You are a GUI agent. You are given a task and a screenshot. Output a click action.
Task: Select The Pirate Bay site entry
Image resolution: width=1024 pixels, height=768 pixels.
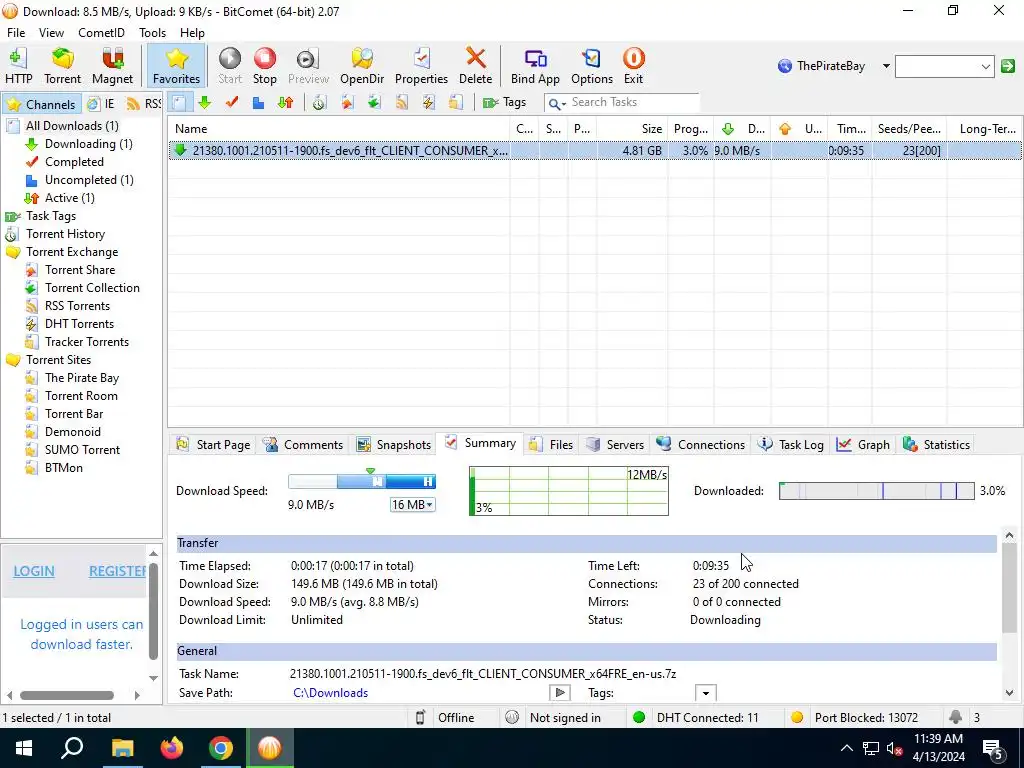click(82, 378)
